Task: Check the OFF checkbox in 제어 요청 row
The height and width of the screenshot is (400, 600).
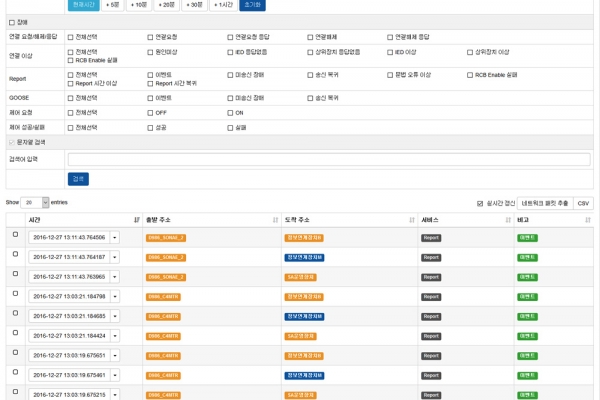Action: [150, 113]
